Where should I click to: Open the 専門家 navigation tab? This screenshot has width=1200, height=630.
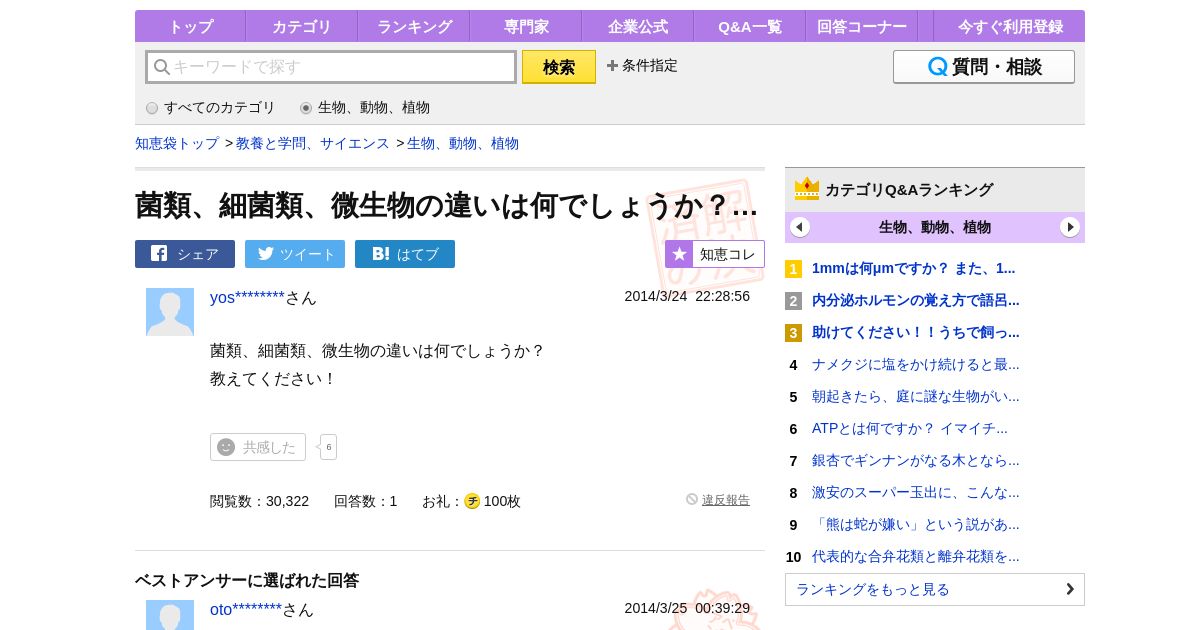(525, 26)
